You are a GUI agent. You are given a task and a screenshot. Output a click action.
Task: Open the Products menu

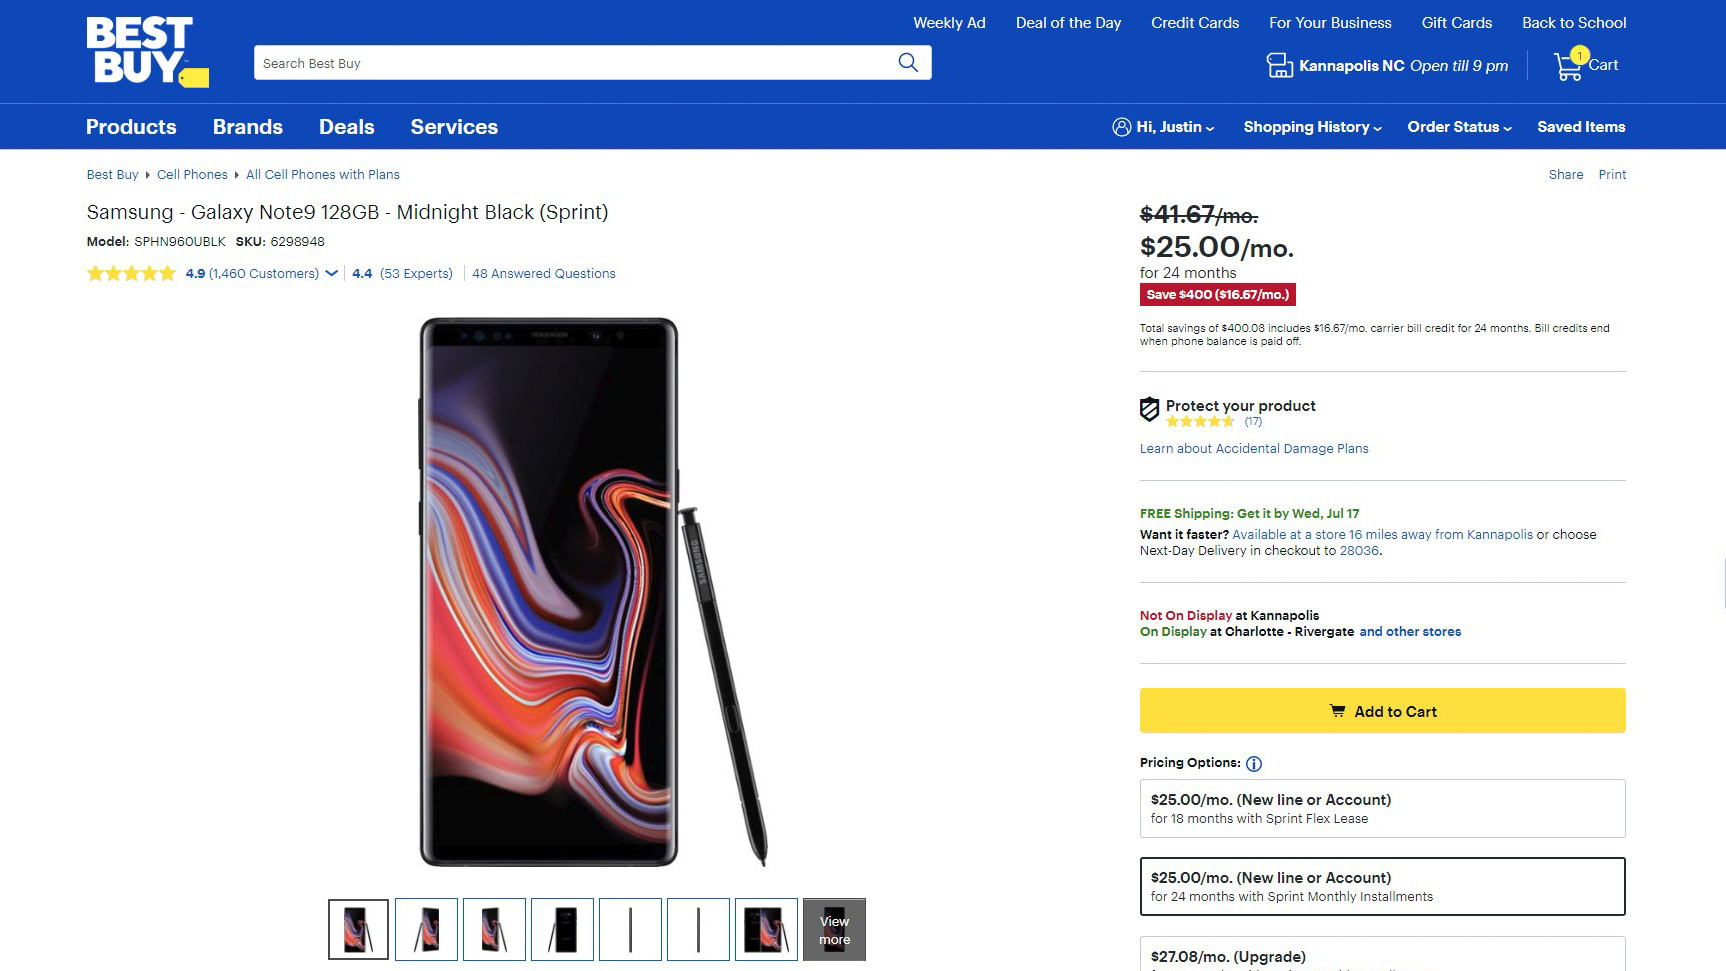coord(131,127)
